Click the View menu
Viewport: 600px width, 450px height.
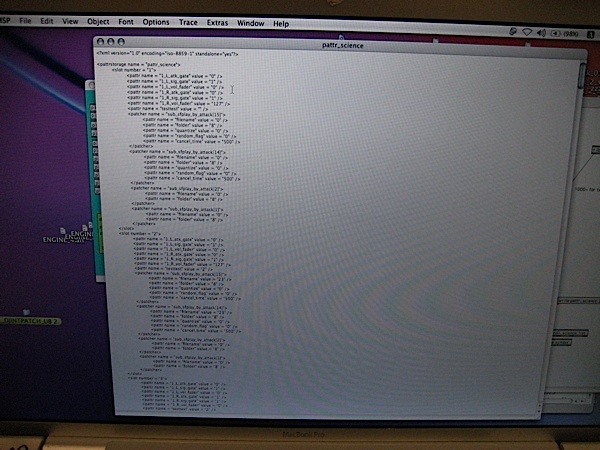pyautogui.click(x=70, y=22)
